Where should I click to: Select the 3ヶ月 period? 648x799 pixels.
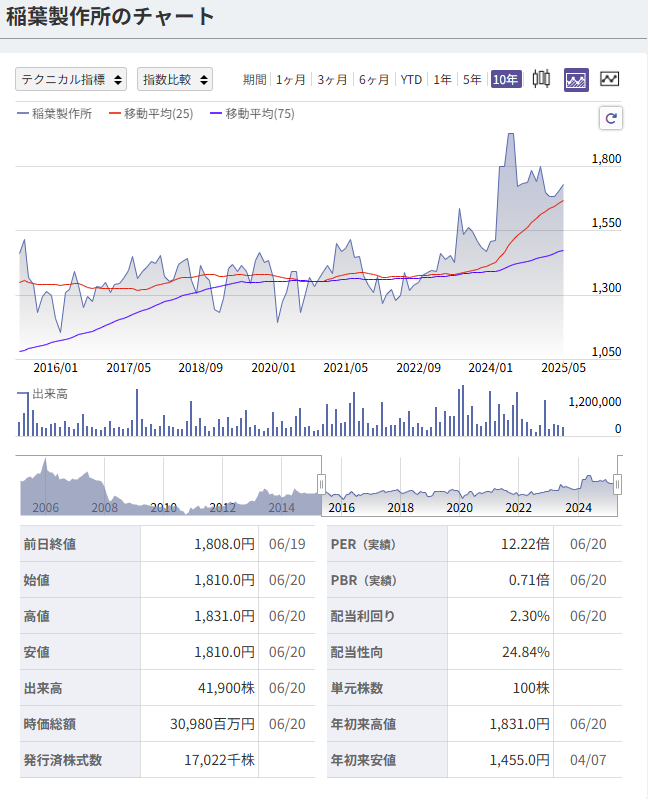(332, 80)
